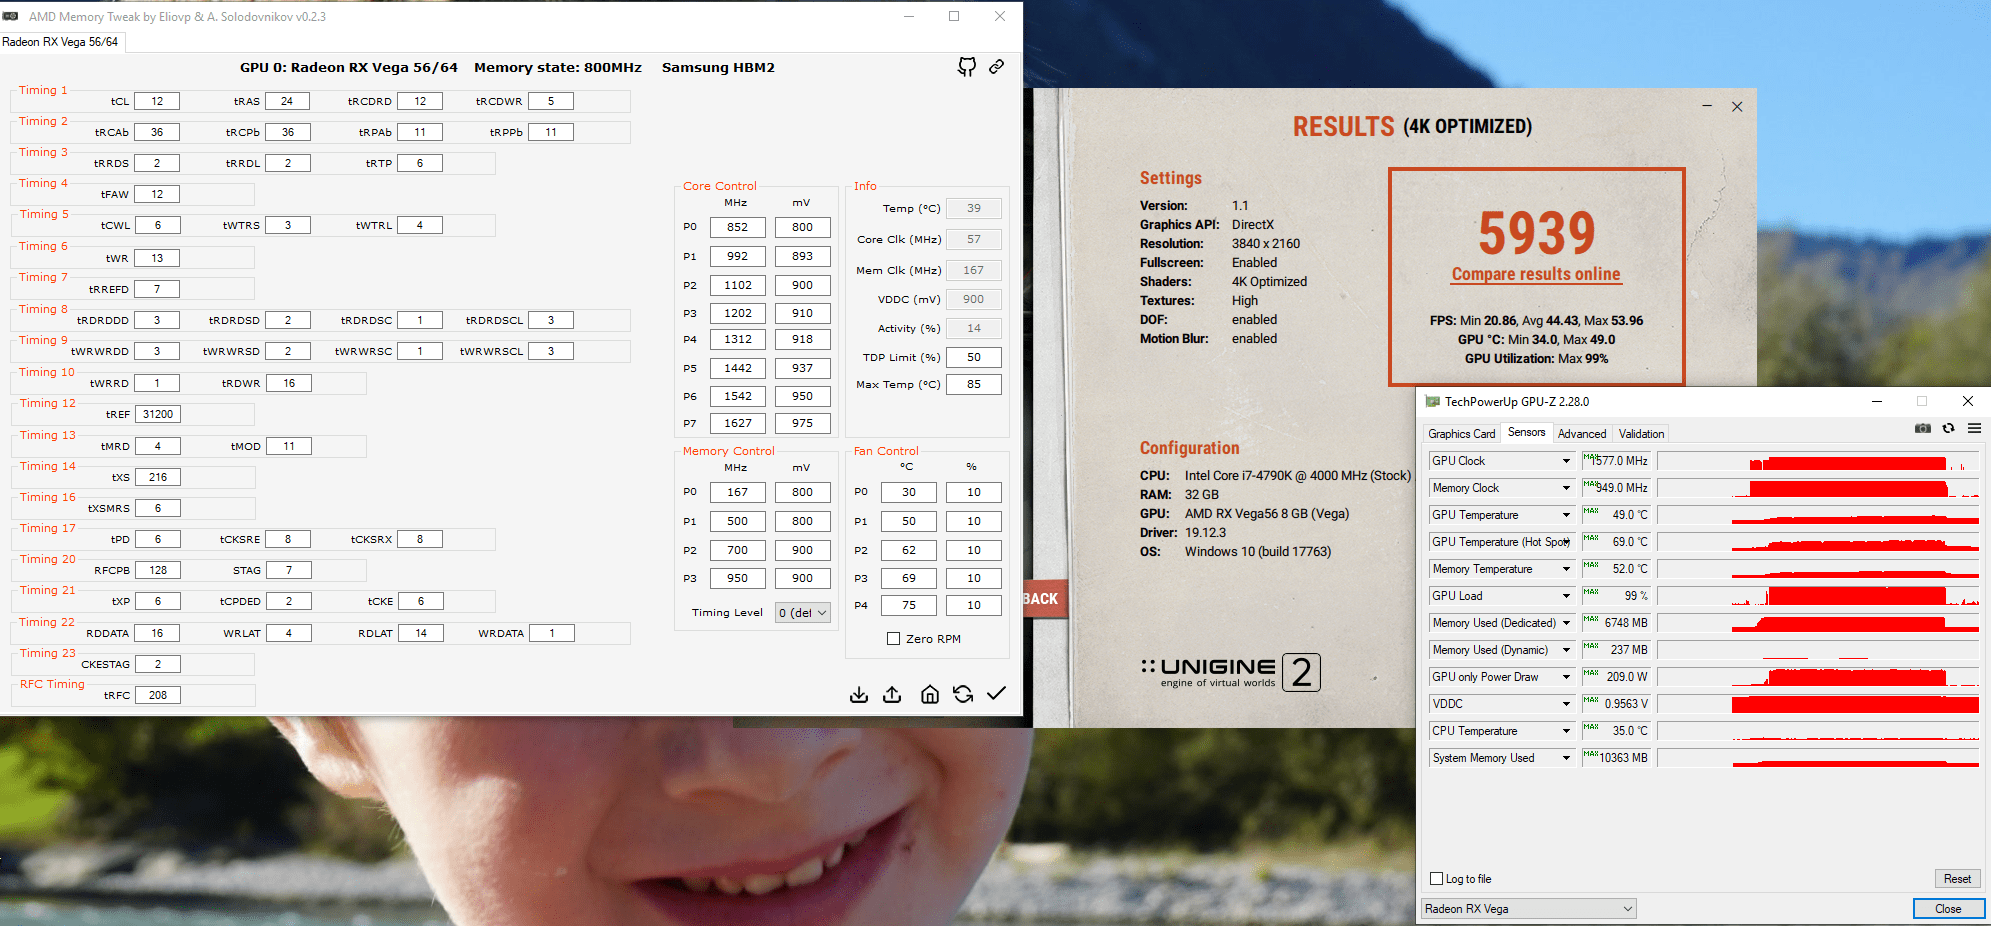
Task: Expand the GPU Load sensor dropdown
Action: [1566, 596]
